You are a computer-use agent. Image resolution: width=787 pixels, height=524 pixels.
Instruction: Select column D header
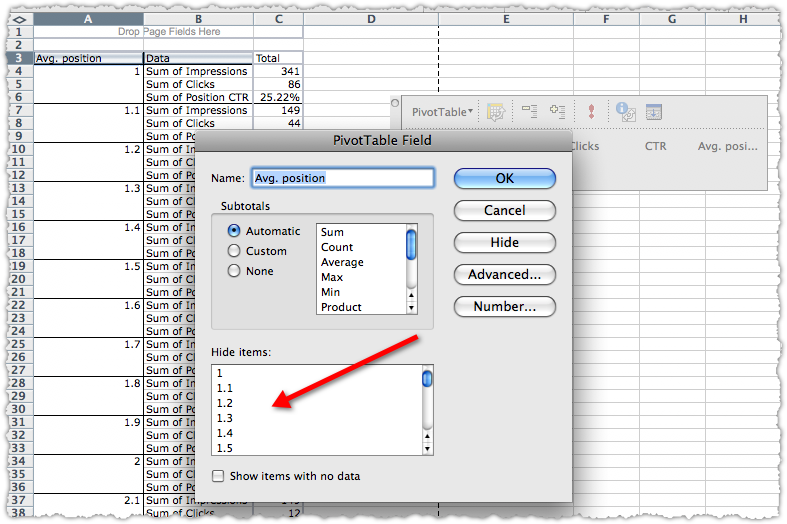[x=371, y=19]
